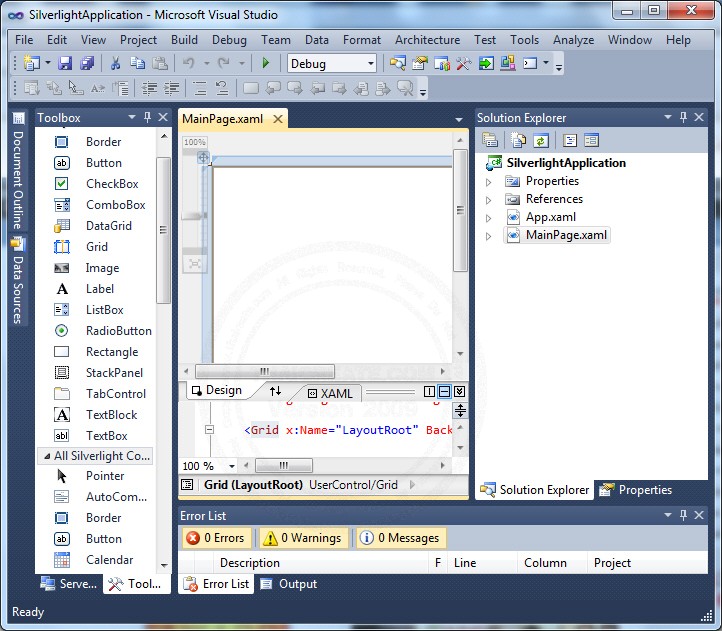Click the Save icon in toolbar

pos(65,63)
